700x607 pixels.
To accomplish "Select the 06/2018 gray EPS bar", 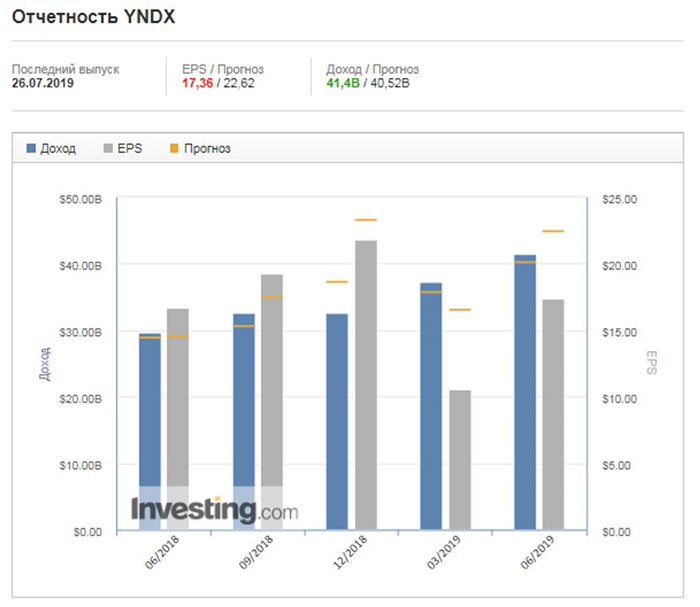I will pyautogui.click(x=178, y=419).
